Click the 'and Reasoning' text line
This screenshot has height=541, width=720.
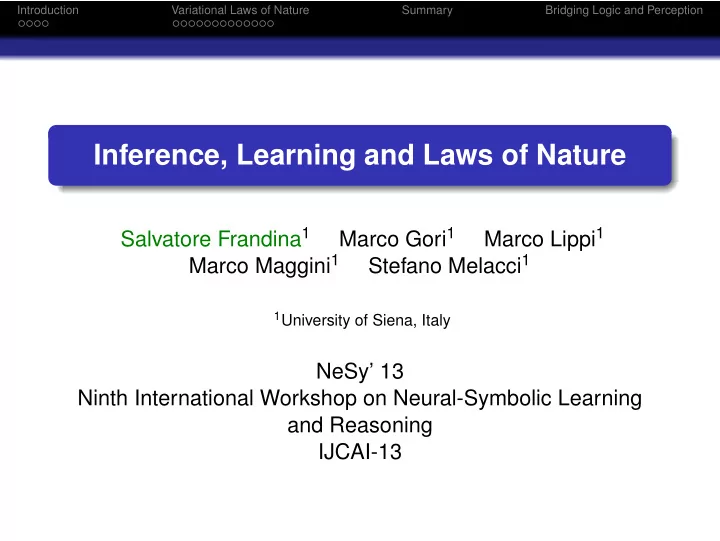coord(360,425)
